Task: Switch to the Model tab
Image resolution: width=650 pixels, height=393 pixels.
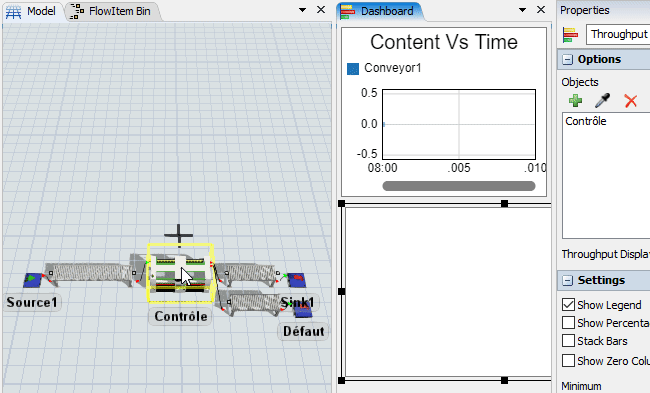Action: (x=32, y=11)
